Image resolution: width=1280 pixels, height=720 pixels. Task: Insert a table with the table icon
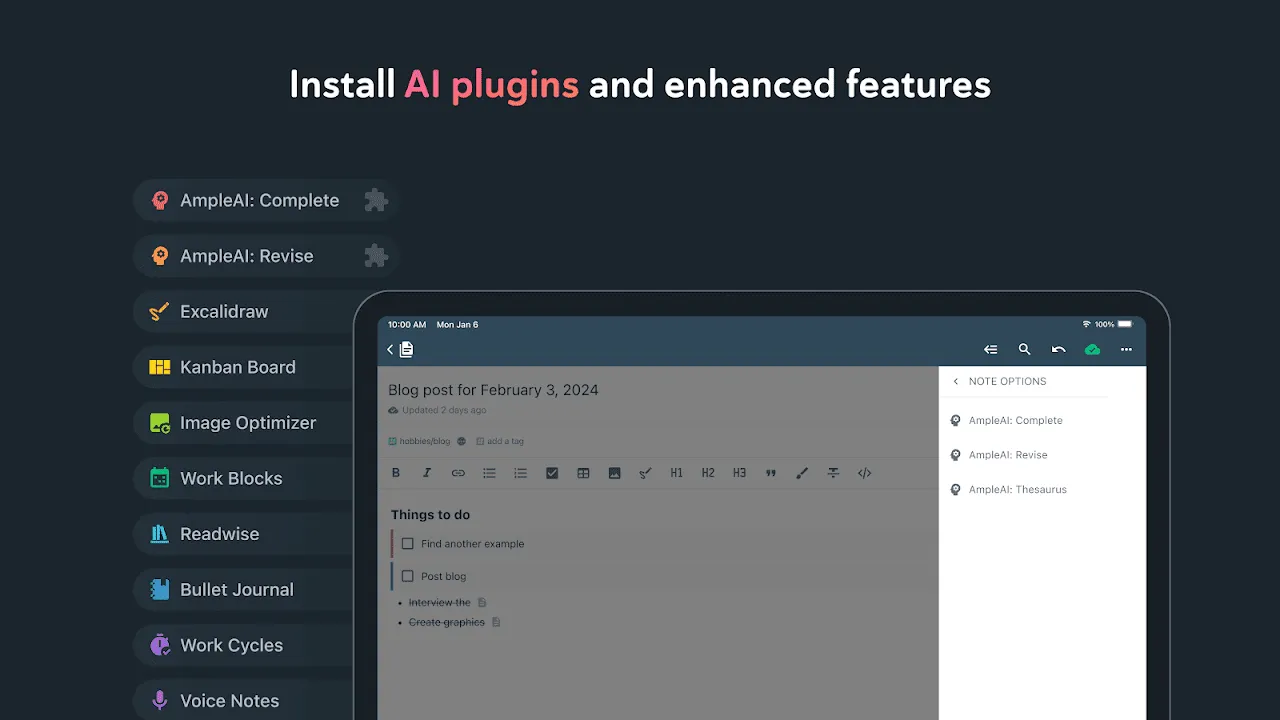pyautogui.click(x=583, y=473)
